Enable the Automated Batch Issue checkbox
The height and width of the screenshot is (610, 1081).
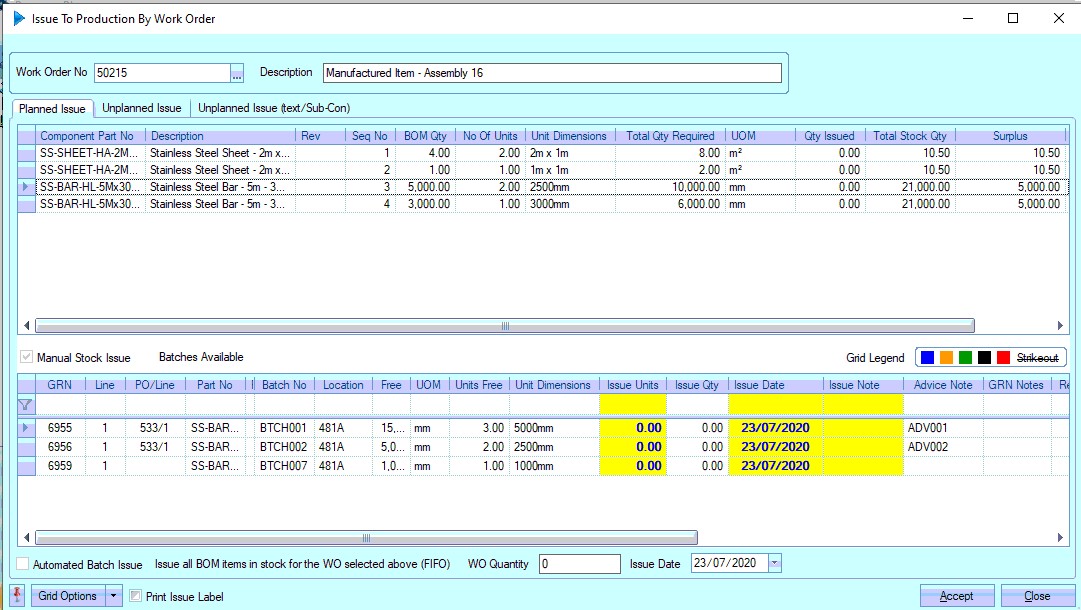pyautogui.click(x=24, y=564)
